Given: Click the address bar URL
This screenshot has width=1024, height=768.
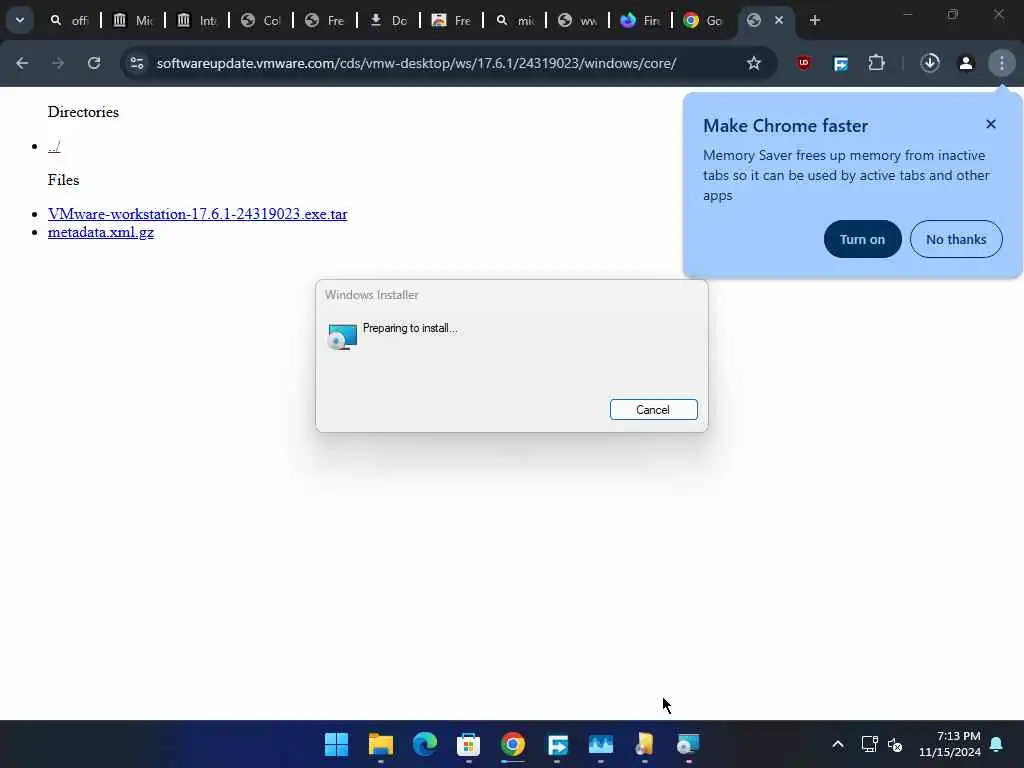Looking at the screenshot, I should point(417,63).
